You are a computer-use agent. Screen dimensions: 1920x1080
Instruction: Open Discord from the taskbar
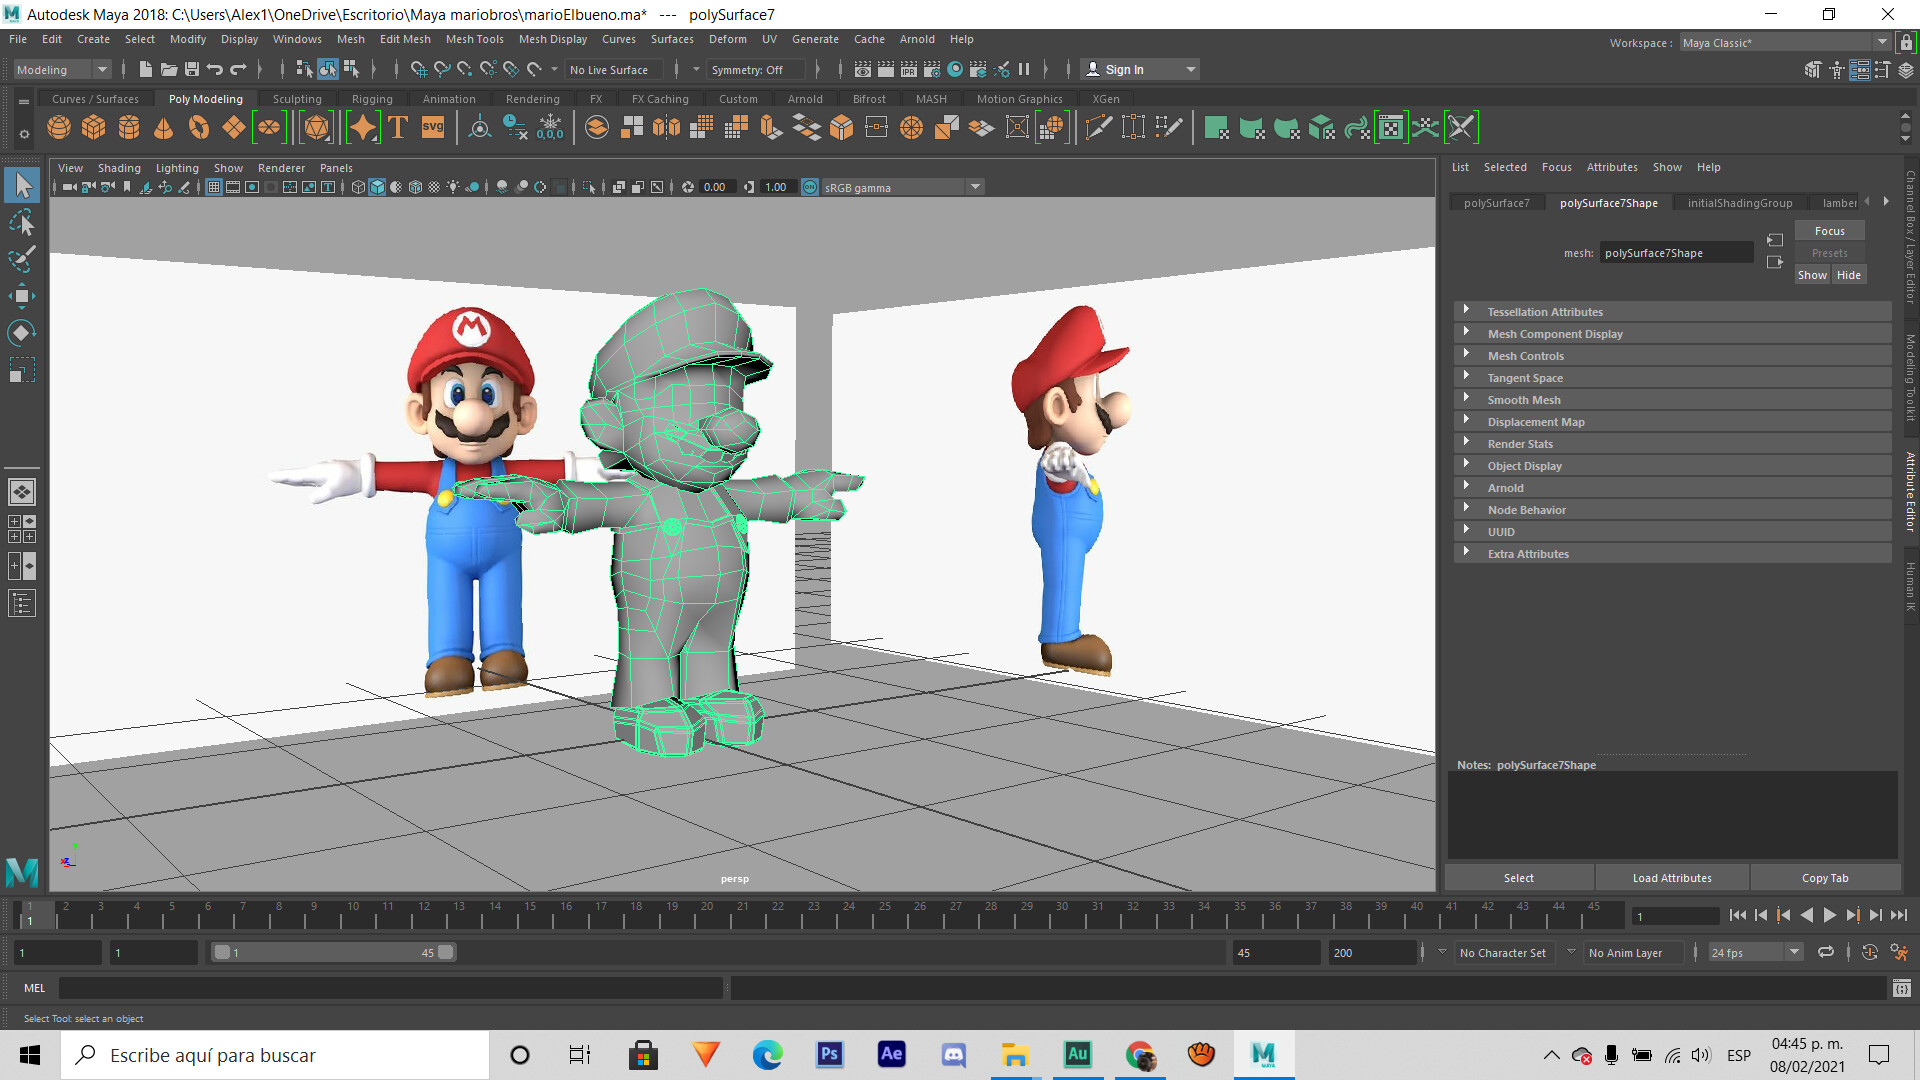[952, 1054]
